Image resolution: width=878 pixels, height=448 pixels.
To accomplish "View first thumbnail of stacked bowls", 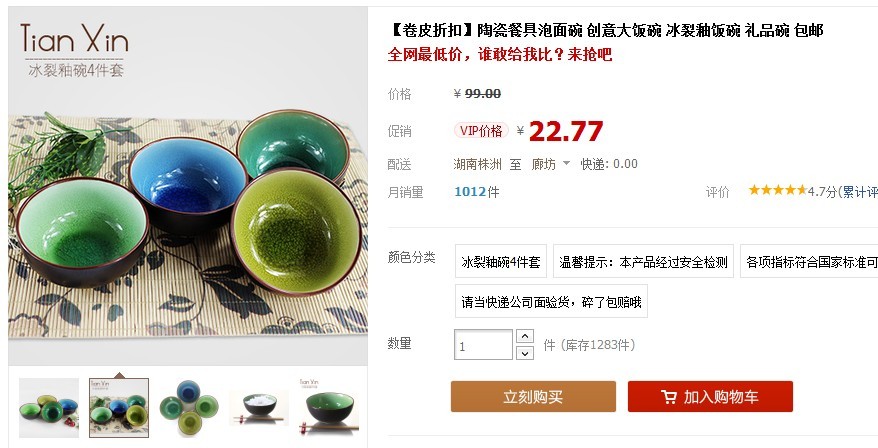I will pos(49,408).
